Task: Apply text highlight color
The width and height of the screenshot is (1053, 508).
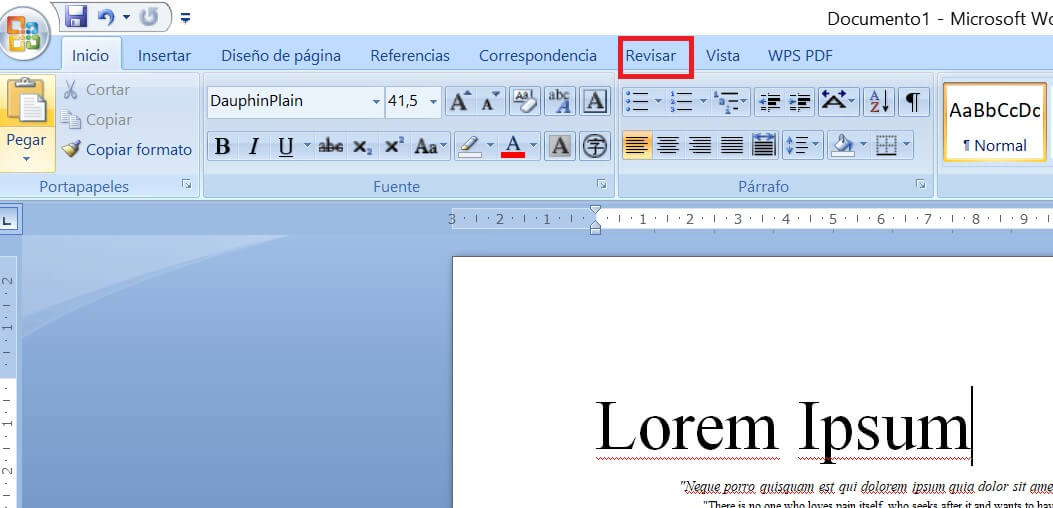Action: (x=469, y=146)
